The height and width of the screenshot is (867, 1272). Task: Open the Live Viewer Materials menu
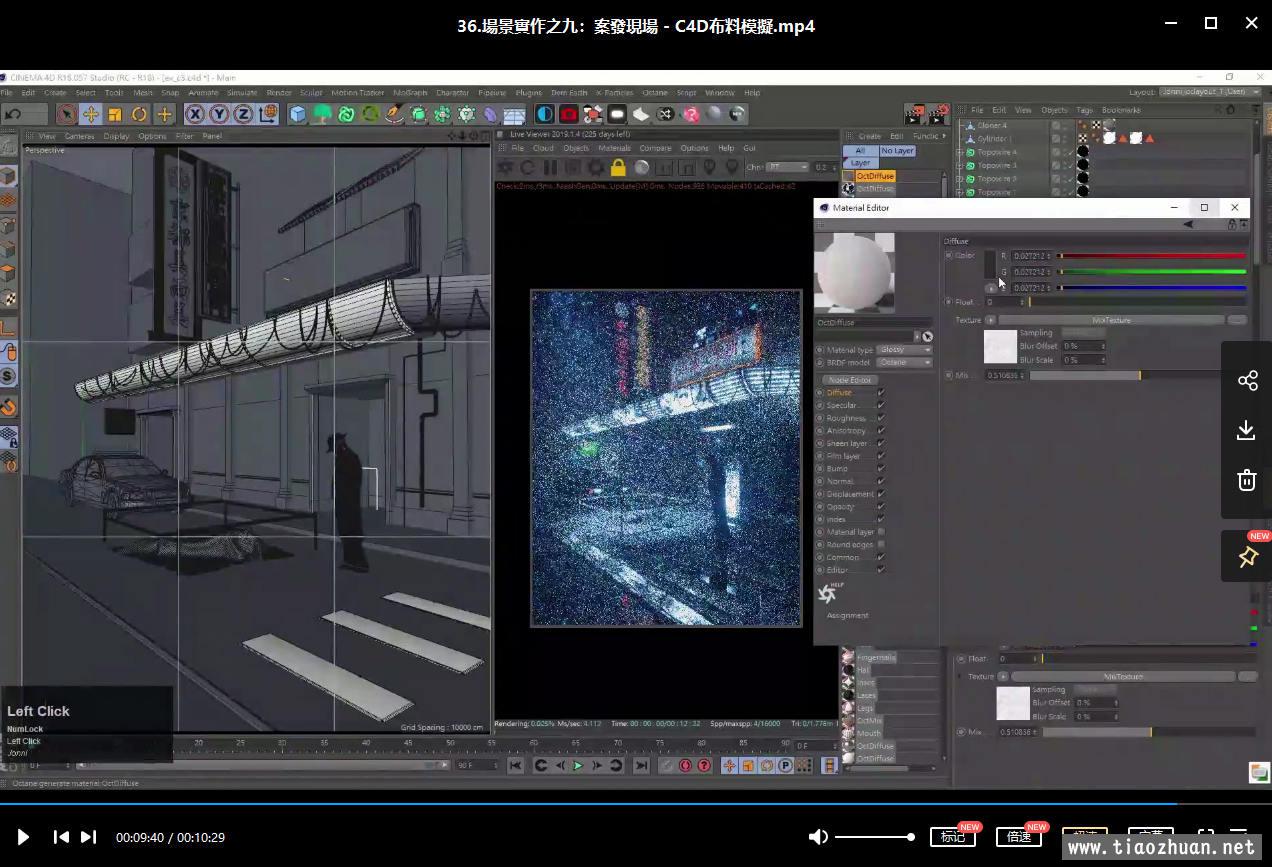pos(614,148)
